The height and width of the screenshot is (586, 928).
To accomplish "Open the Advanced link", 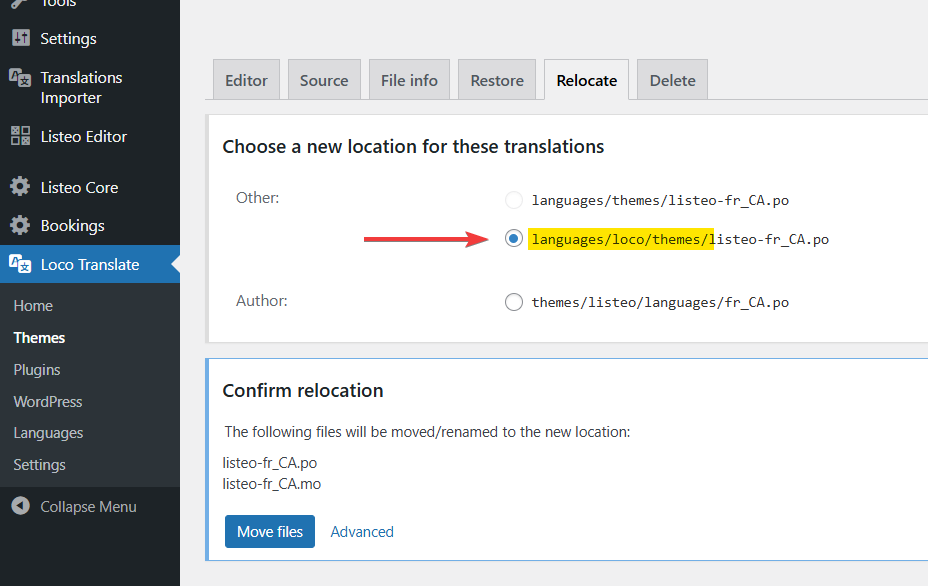I will 362,532.
